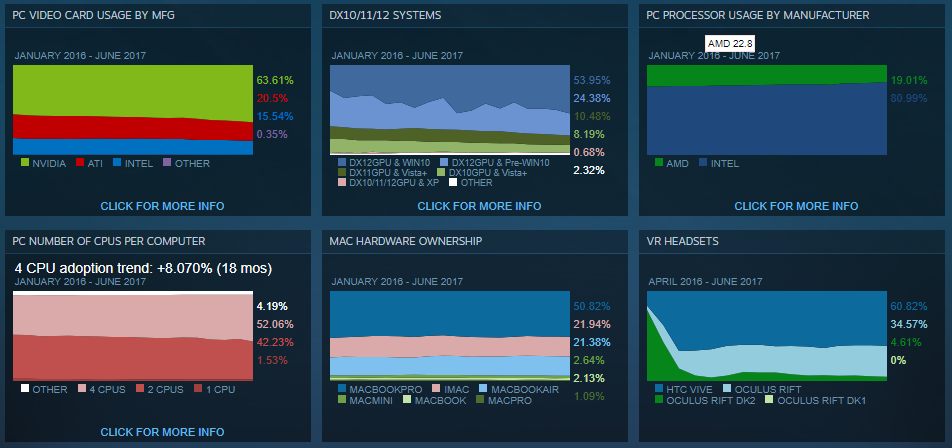Click the purple OTHER video card legend swatch
This screenshot has height=448, width=952.
pos(168,163)
